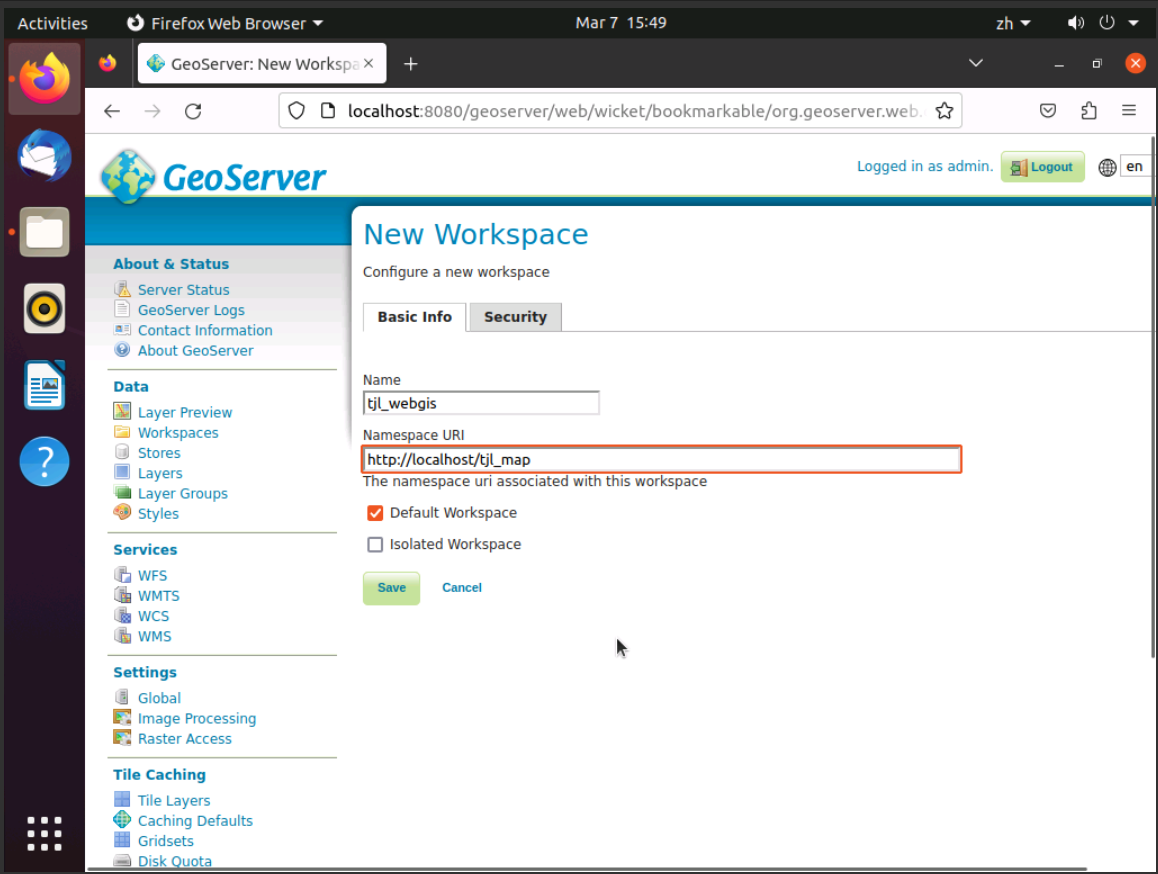The width and height of the screenshot is (1158, 874).
Task: Click the Layer Groups stack icon
Action: (123, 492)
